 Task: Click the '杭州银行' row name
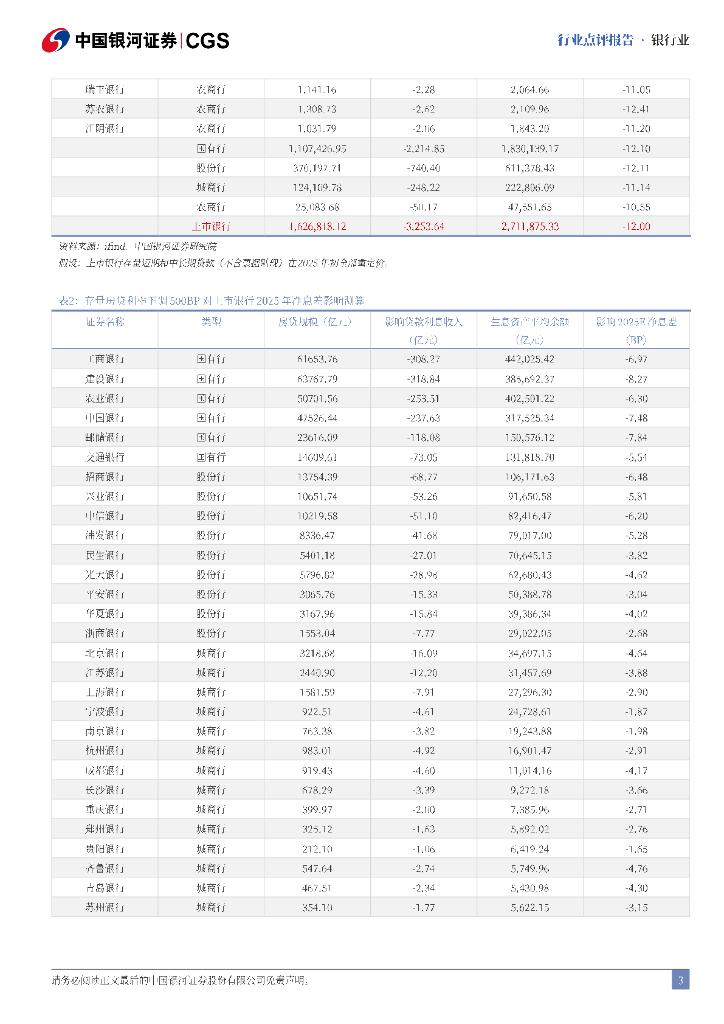pyautogui.click(x=104, y=751)
